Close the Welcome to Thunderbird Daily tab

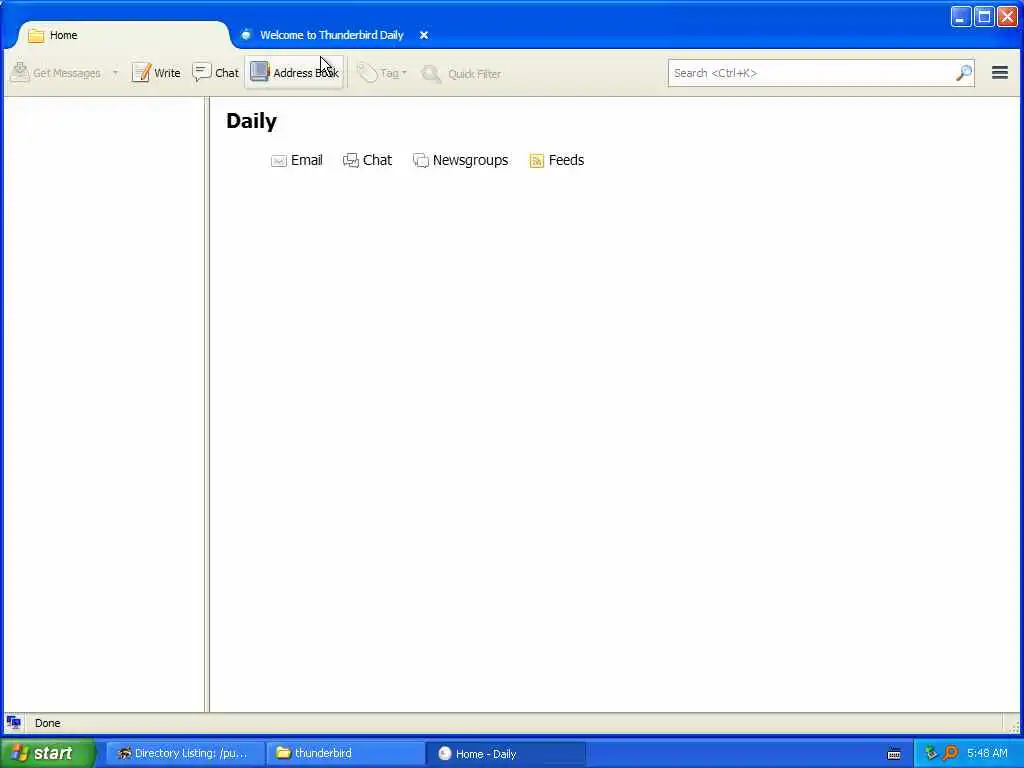(x=424, y=35)
